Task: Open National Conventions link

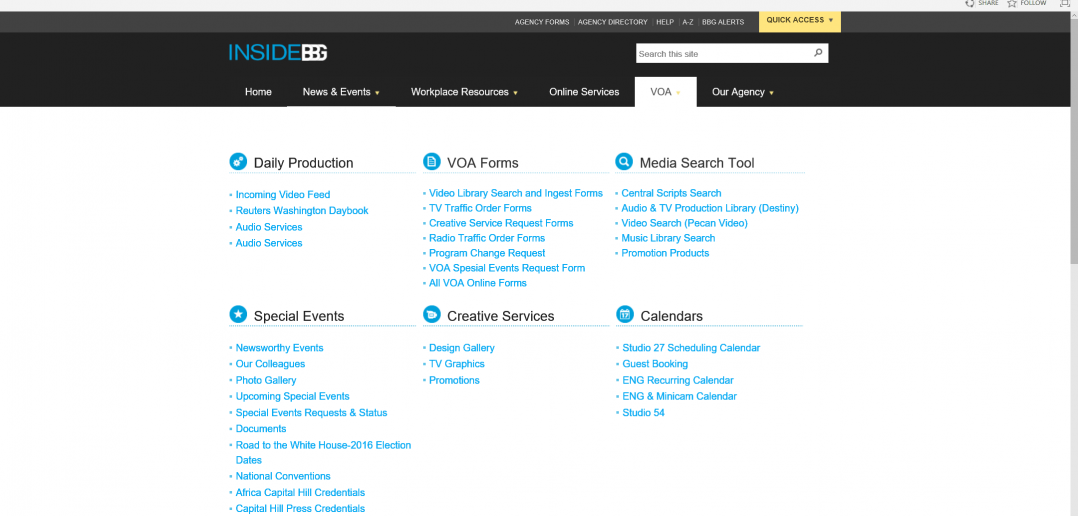Action: [x=283, y=476]
